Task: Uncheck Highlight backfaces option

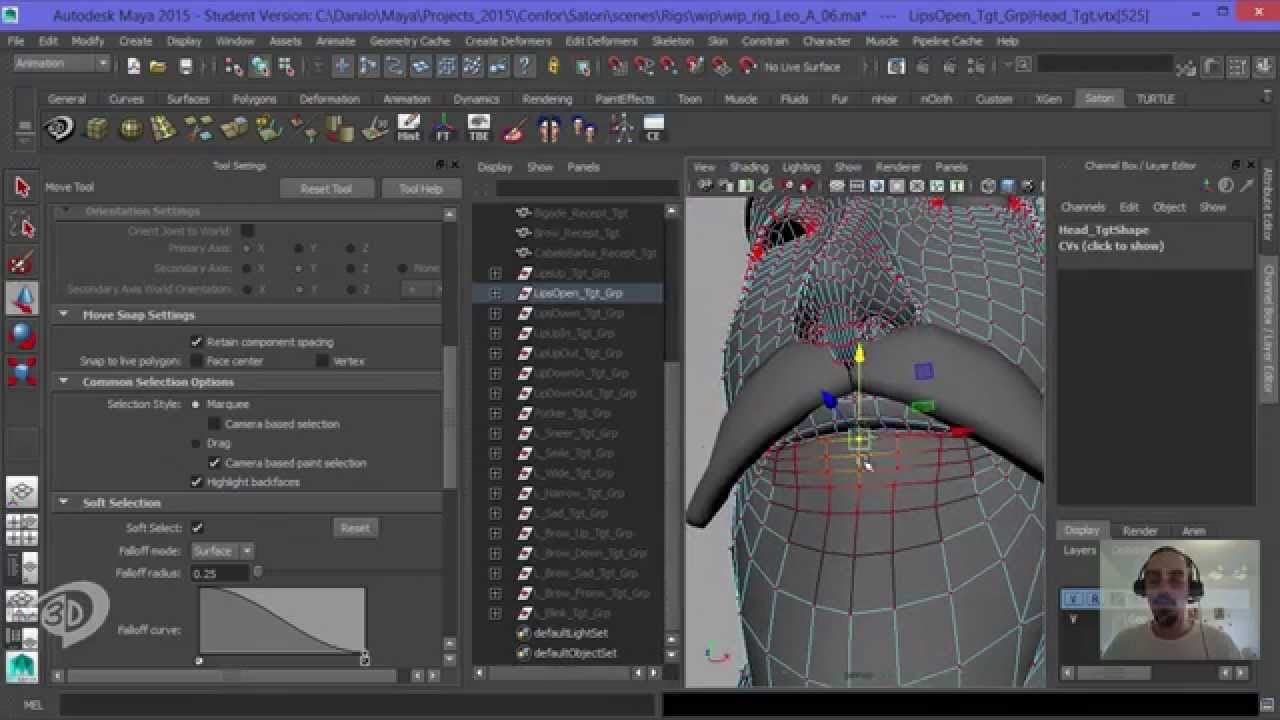Action: [x=197, y=482]
